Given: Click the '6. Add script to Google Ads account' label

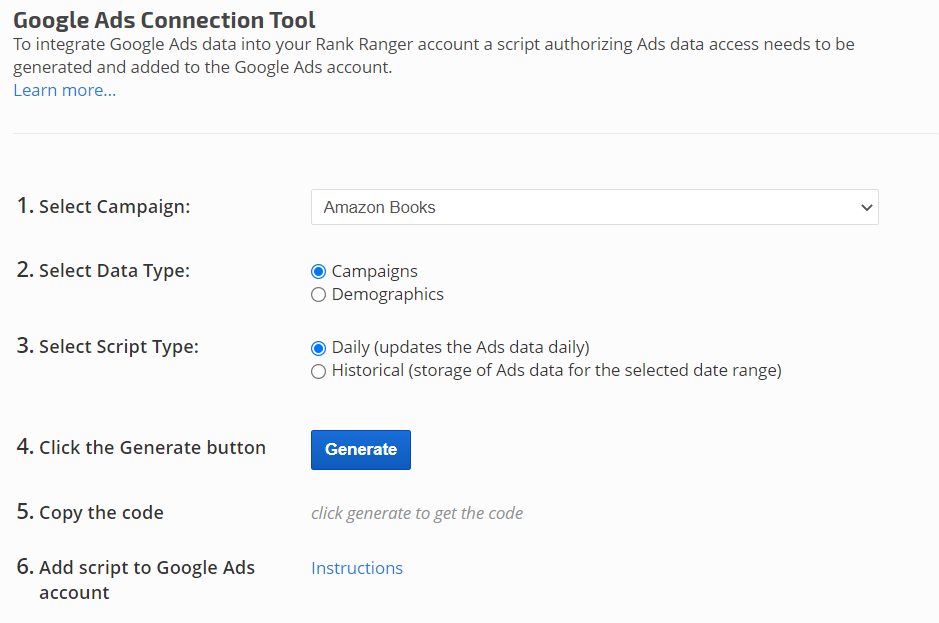Looking at the screenshot, I should pos(135,579).
